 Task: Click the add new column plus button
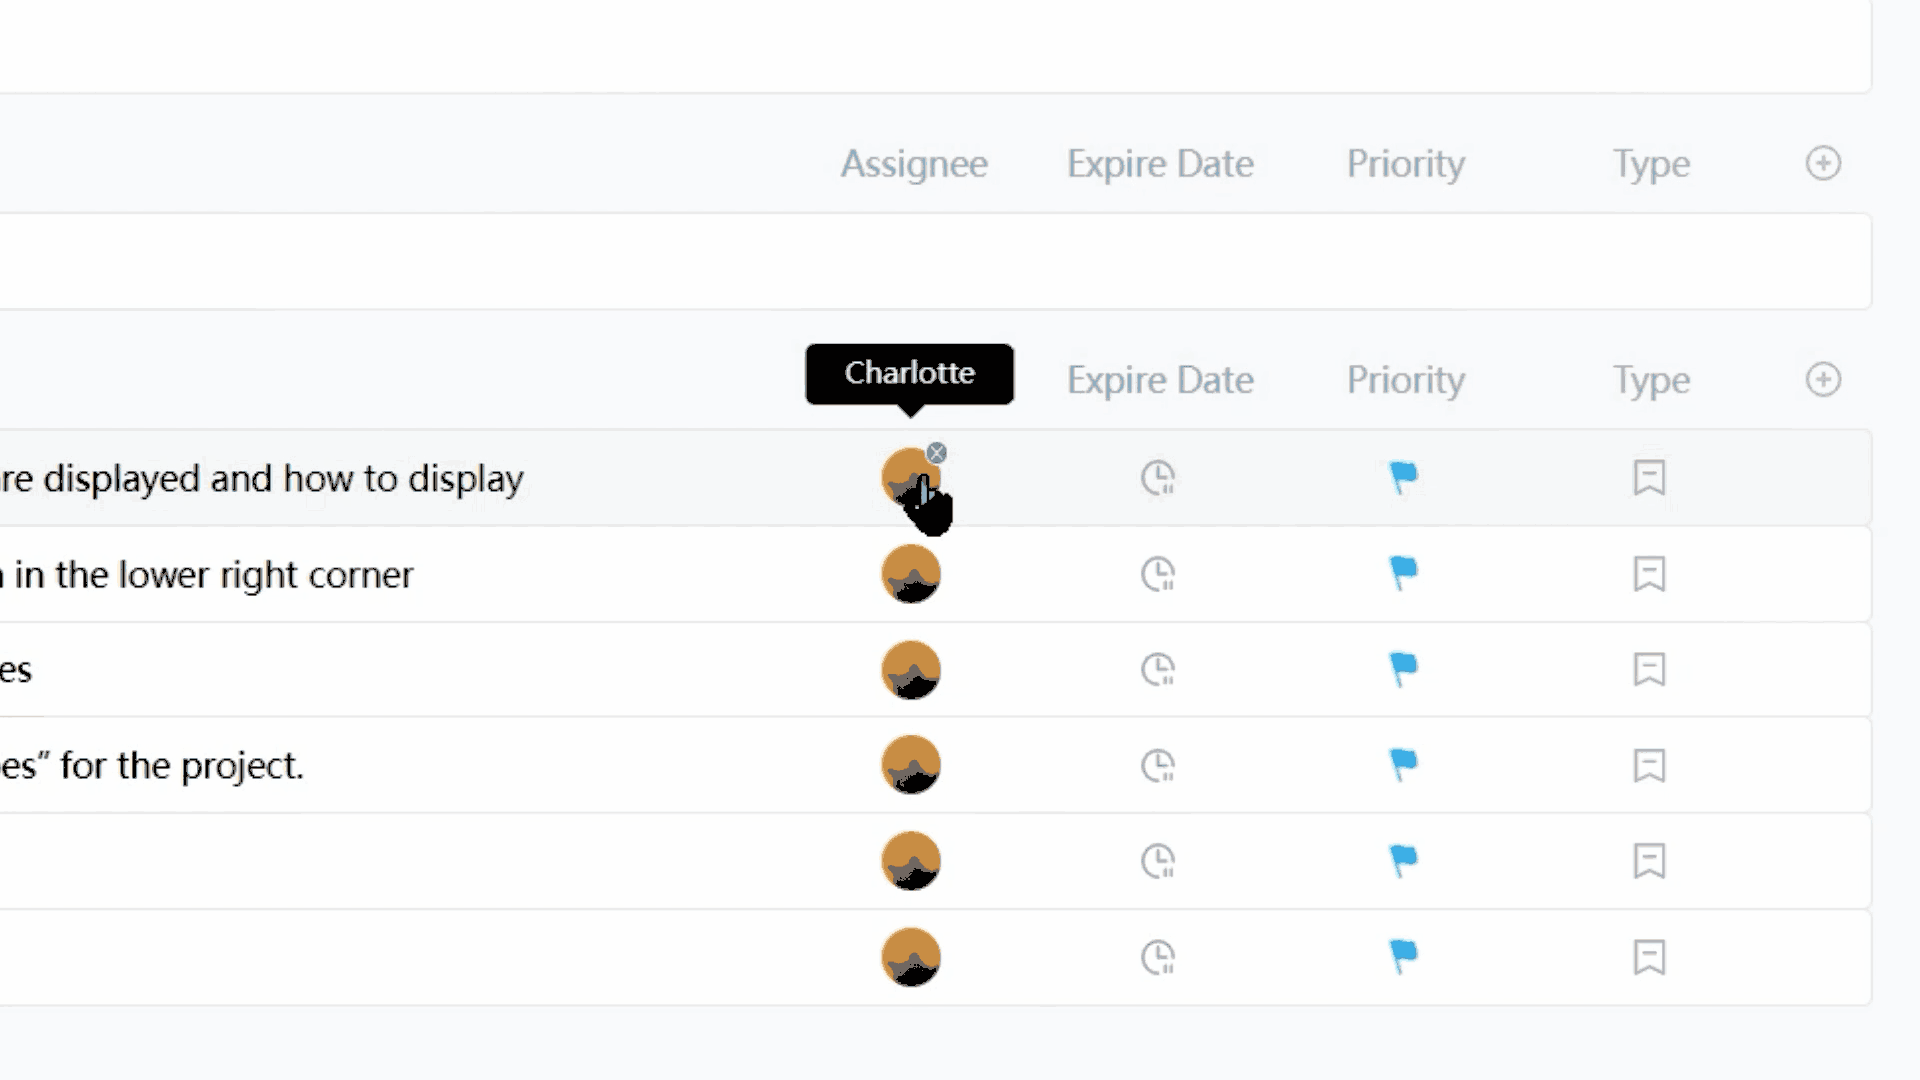[x=1824, y=162]
